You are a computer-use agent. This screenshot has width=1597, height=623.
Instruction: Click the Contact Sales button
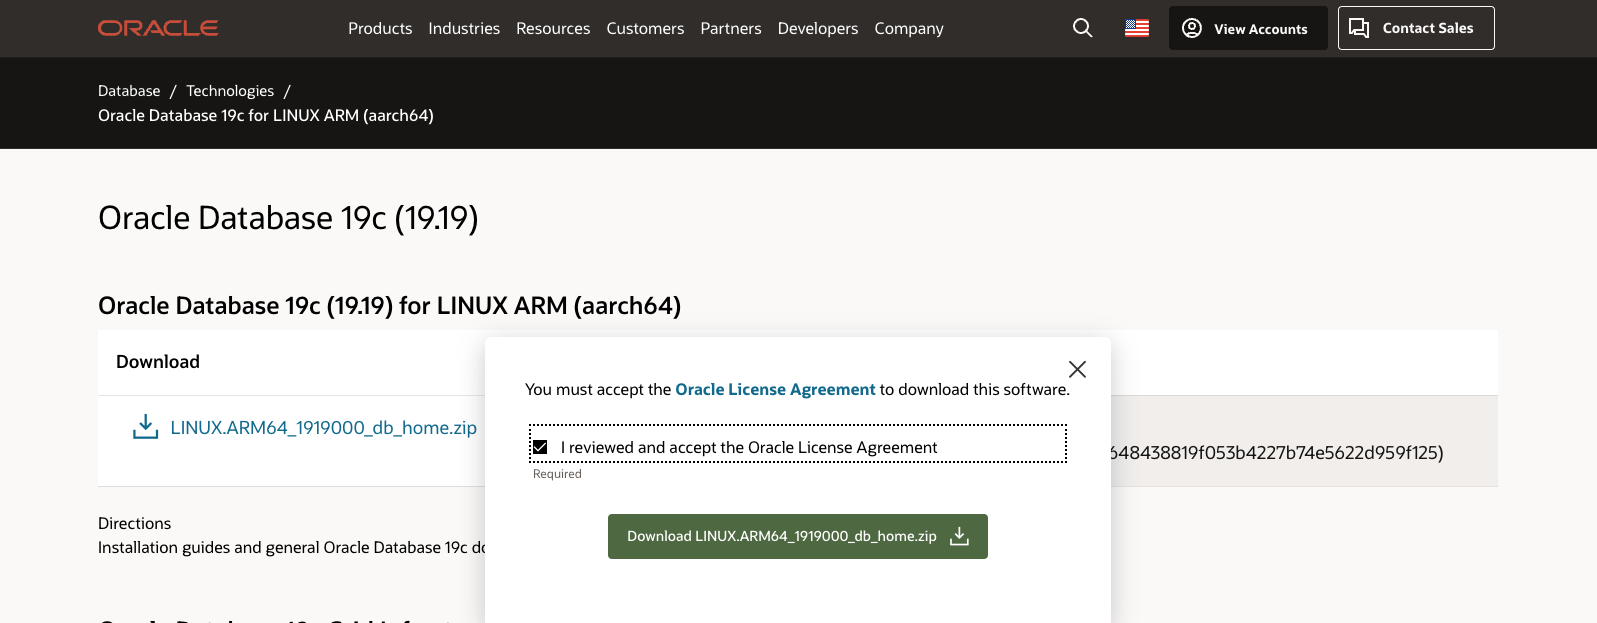(x=1416, y=28)
